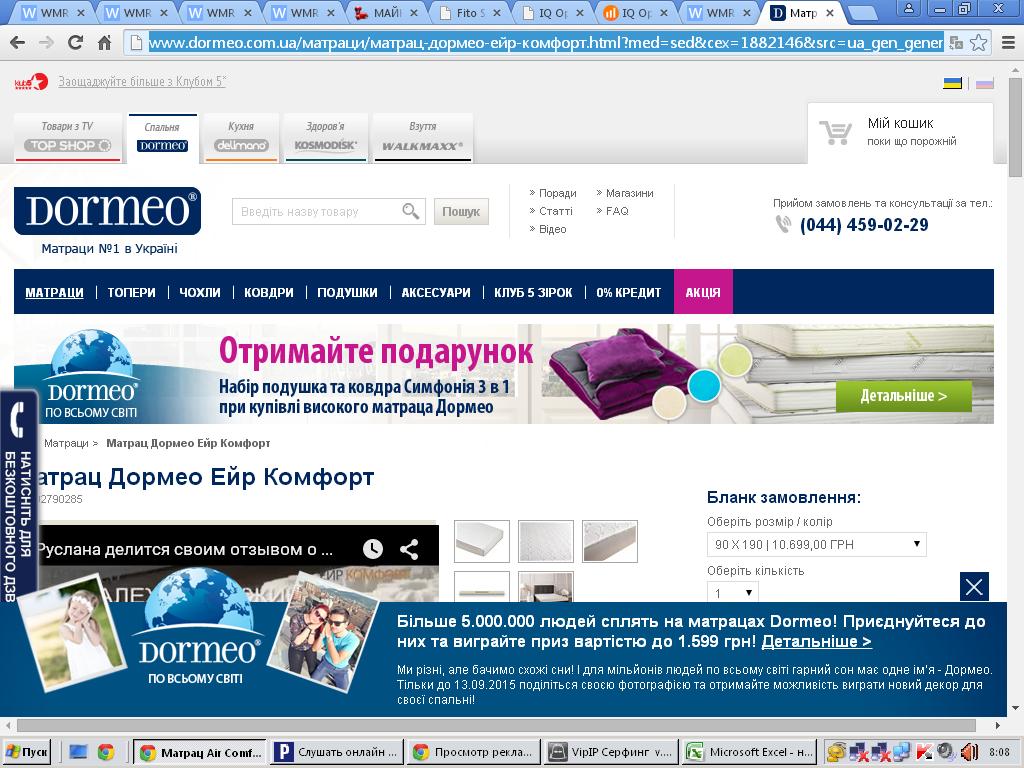Select ТОПЕРИ in the navigation bar
Viewport: 1024px width, 768px height.
[131, 293]
